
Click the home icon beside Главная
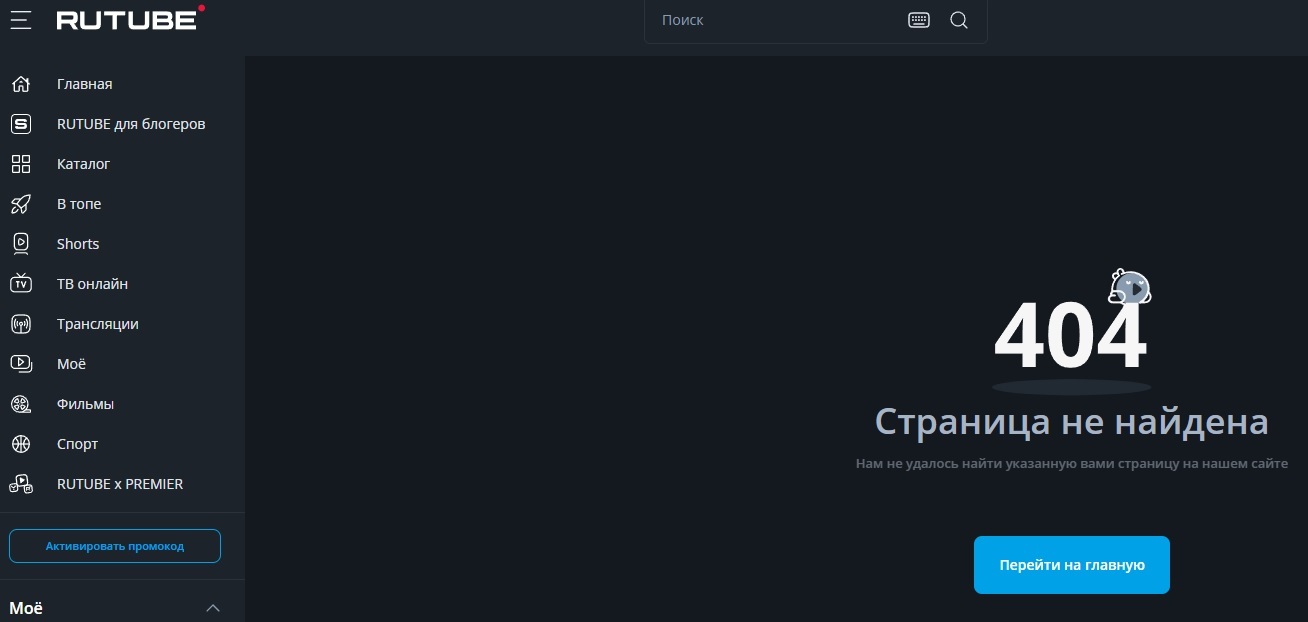pyautogui.click(x=21, y=84)
